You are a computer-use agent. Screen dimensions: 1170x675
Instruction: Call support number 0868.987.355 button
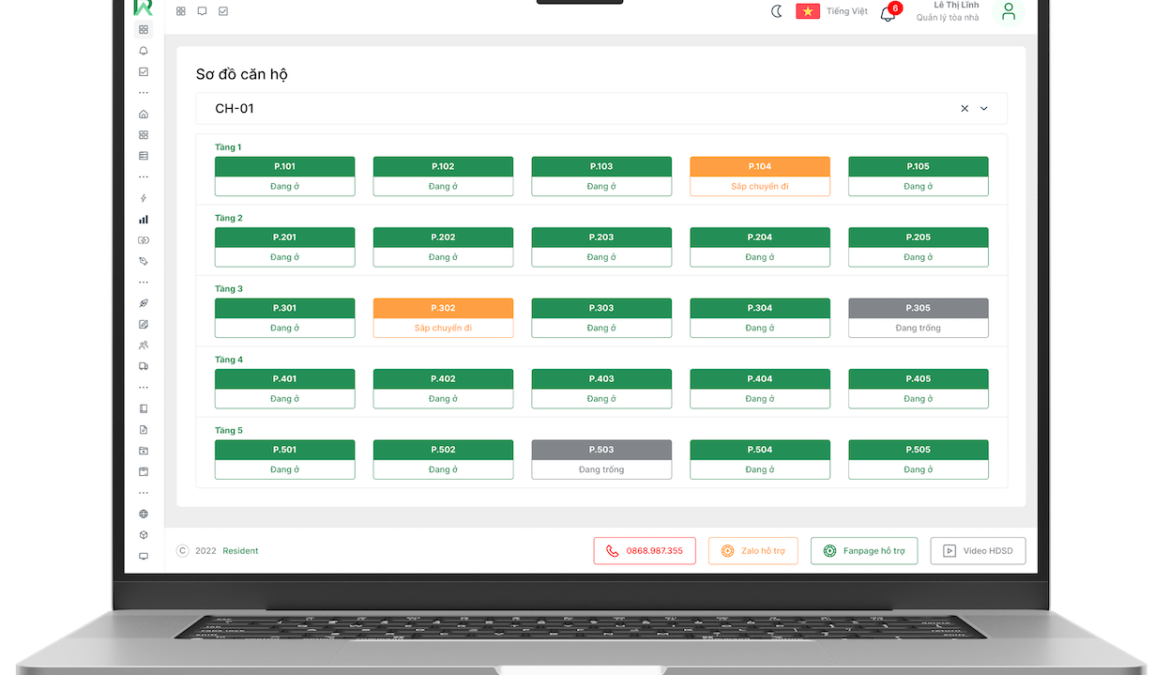point(644,551)
